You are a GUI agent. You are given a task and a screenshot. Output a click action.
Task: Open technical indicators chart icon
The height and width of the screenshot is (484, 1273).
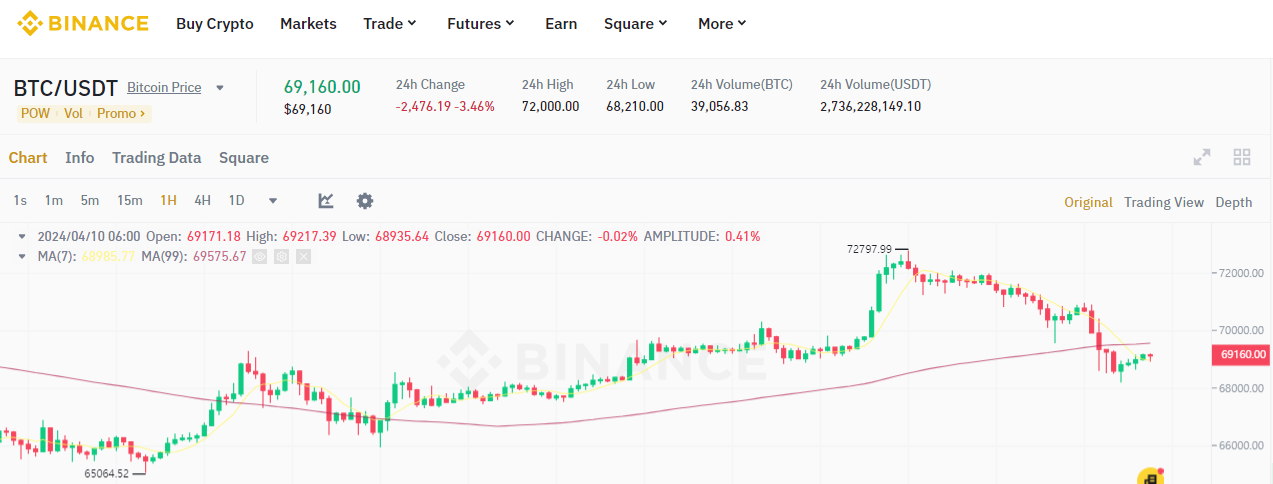coord(326,201)
